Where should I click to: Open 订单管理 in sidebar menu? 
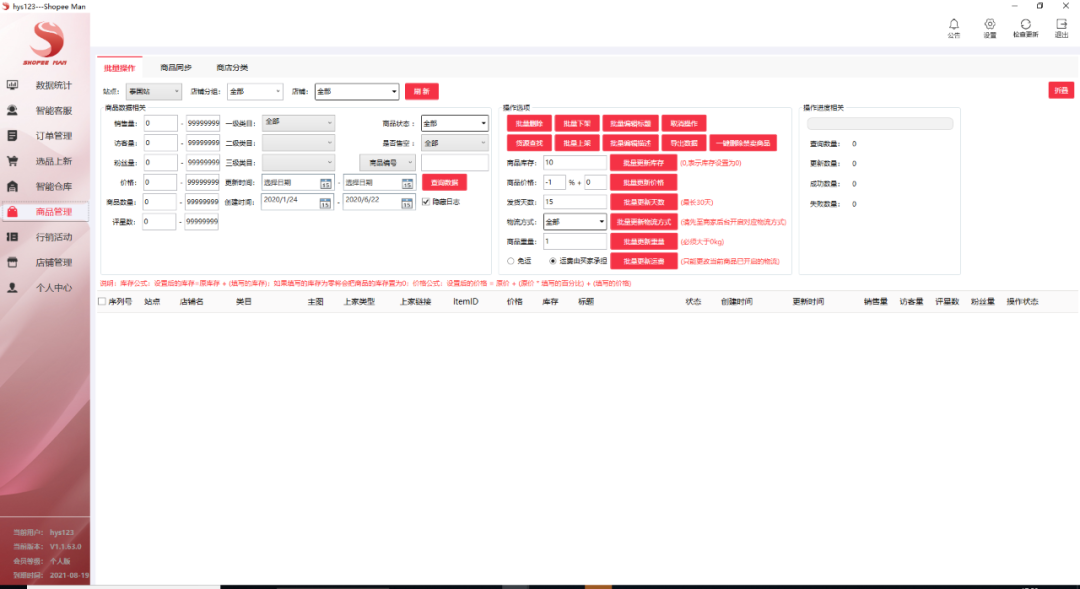(54, 136)
